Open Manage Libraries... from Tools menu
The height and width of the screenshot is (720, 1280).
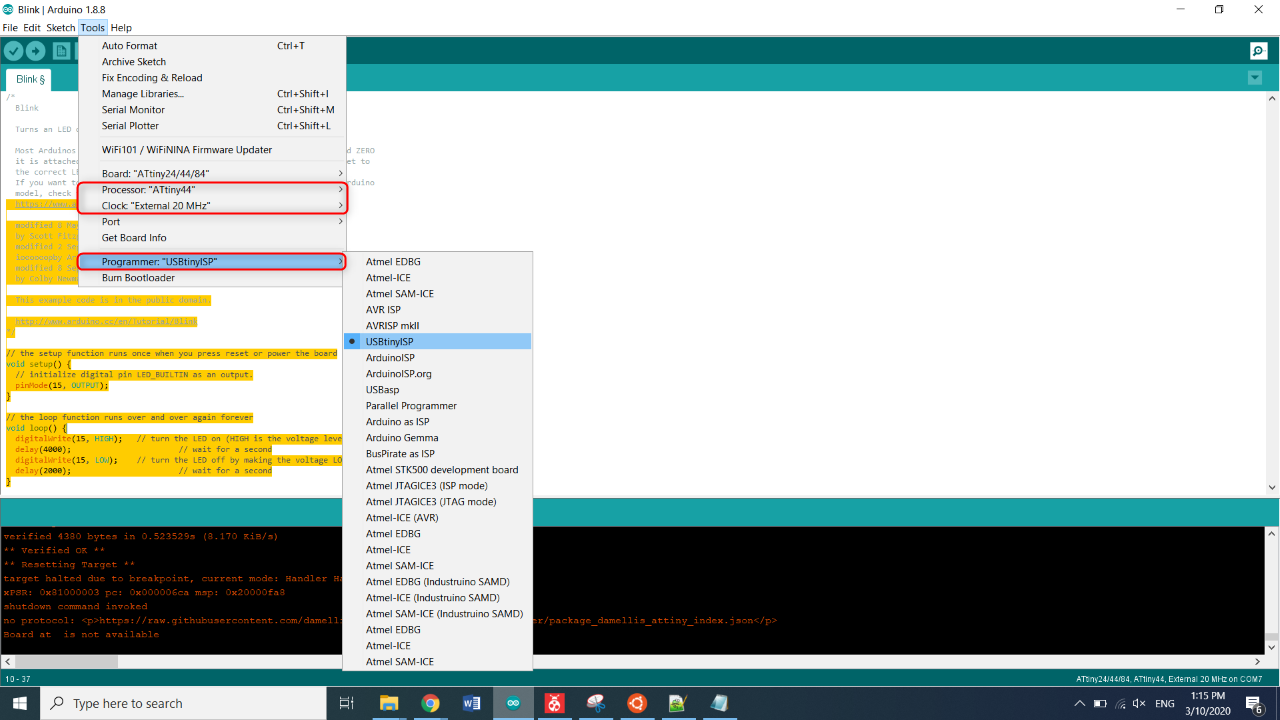(x=212, y=94)
